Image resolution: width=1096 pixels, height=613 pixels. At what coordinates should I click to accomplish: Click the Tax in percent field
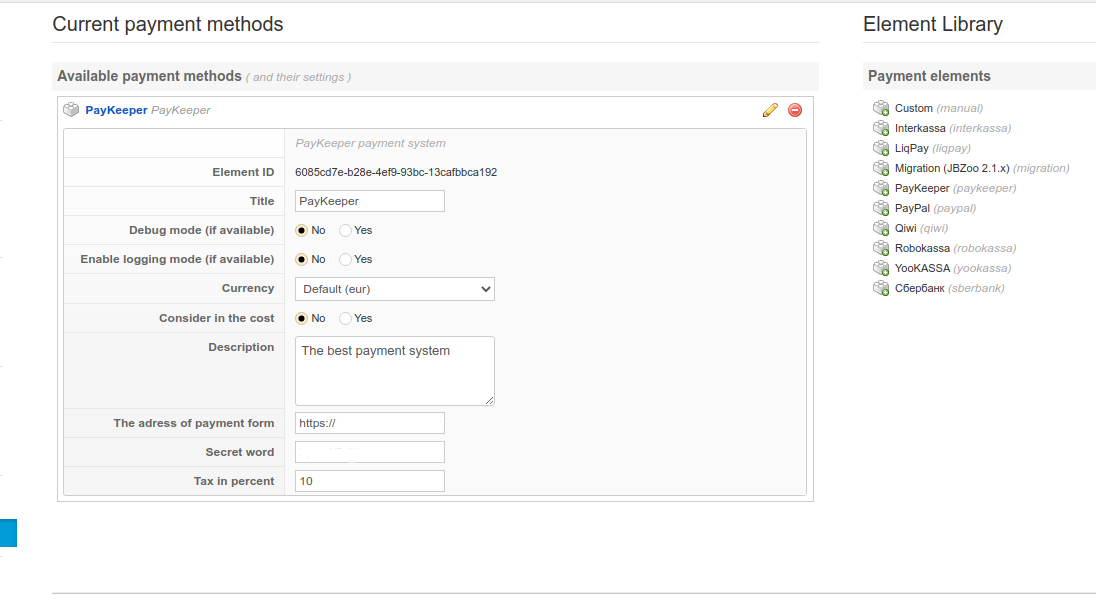pyautogui.click(x=370, y=481)
